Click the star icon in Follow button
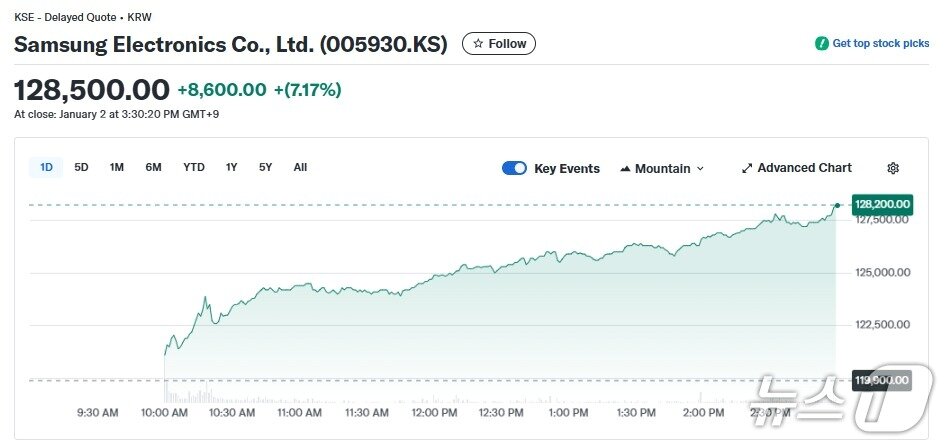947x446 pixels. coord(478,44)
